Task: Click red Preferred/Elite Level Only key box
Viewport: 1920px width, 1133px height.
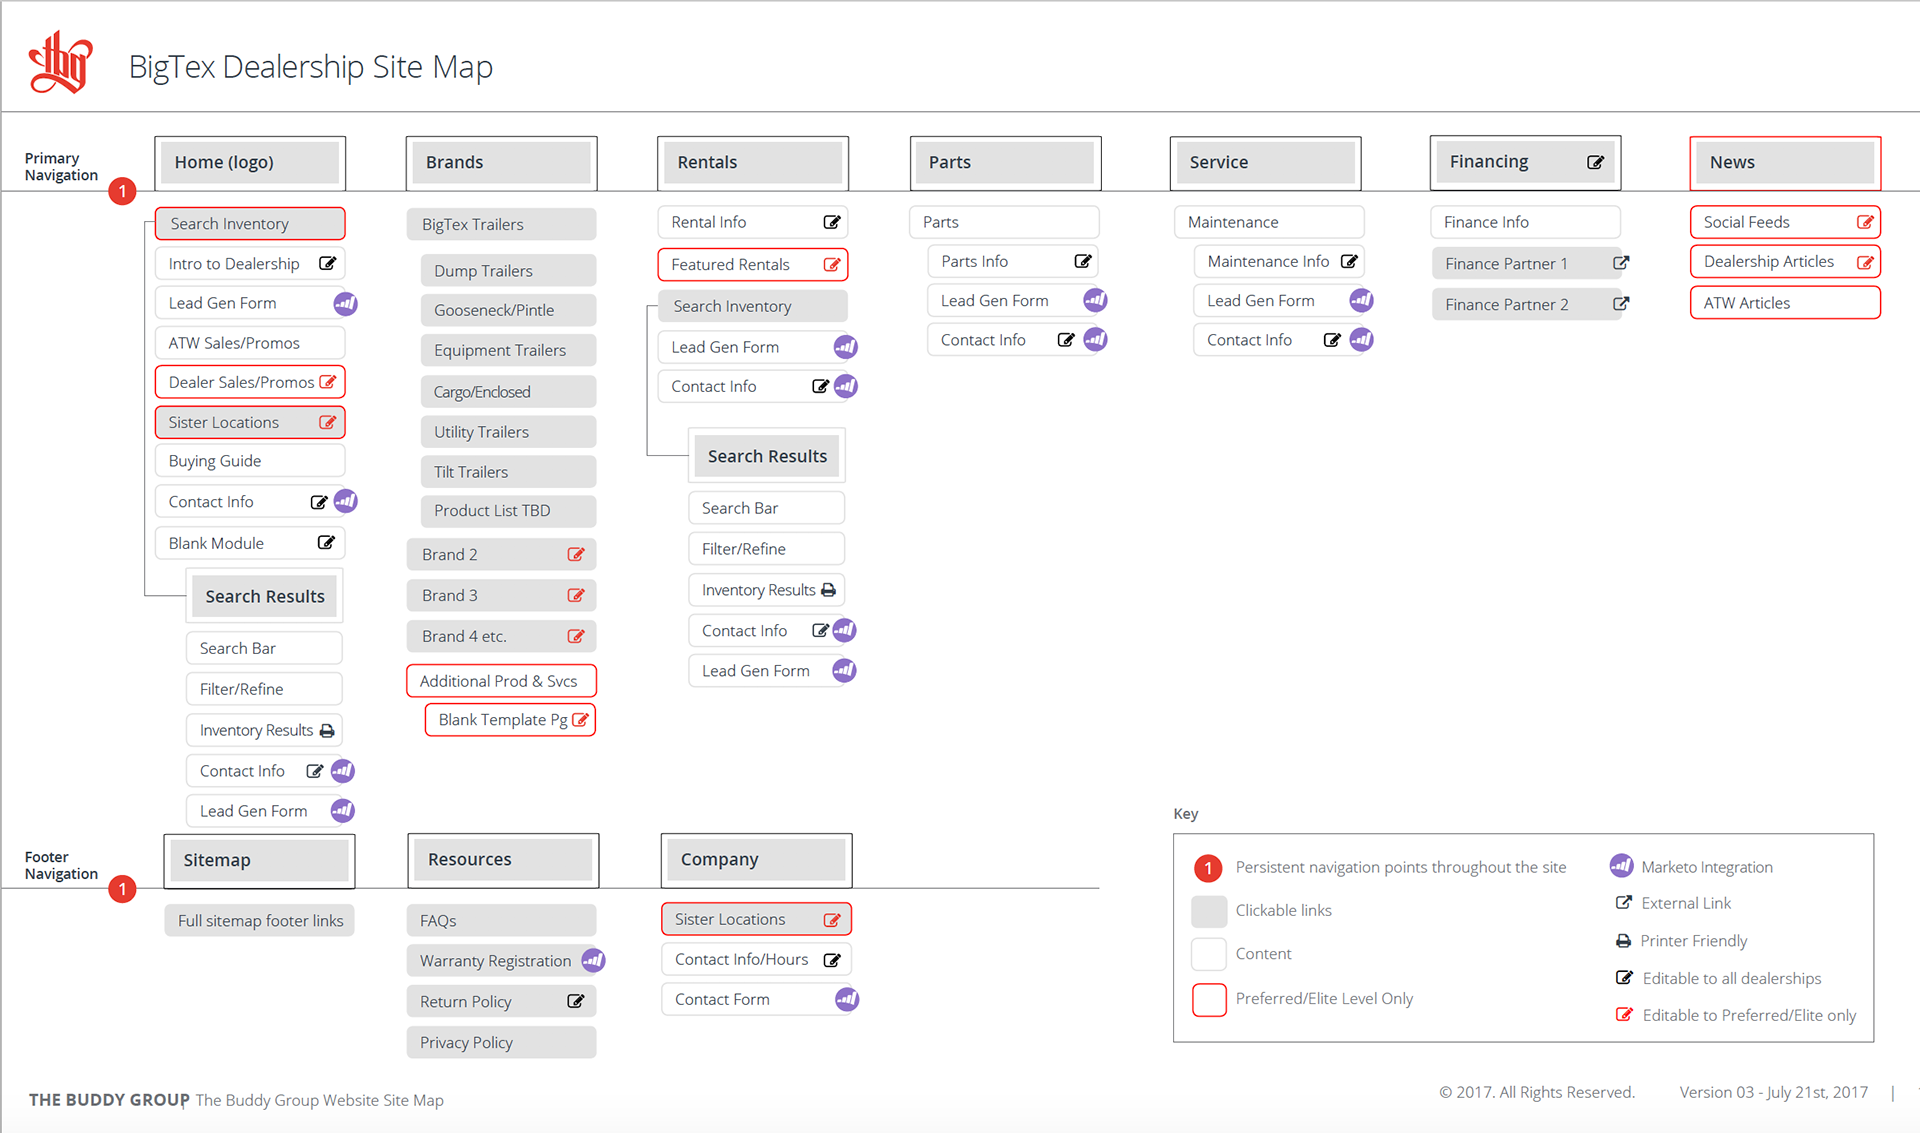Action: click(1209, 999)
